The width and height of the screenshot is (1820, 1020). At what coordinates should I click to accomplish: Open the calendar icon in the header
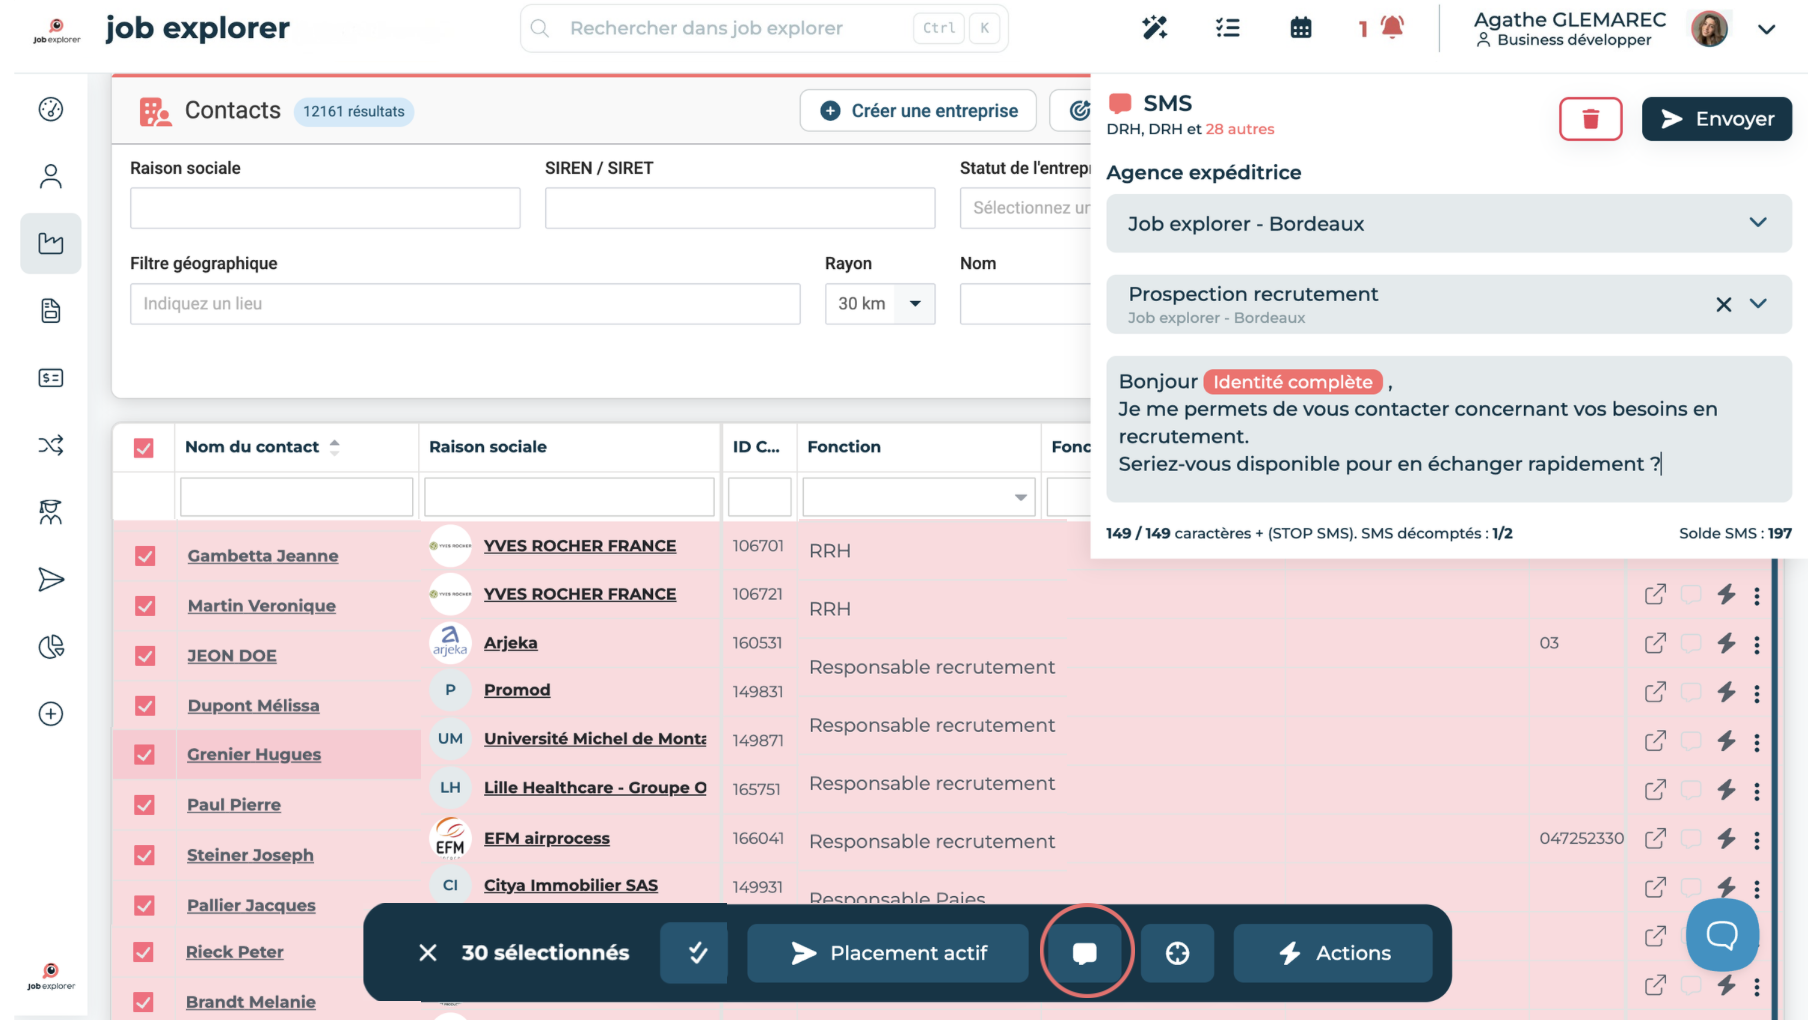coord(1301,28)
